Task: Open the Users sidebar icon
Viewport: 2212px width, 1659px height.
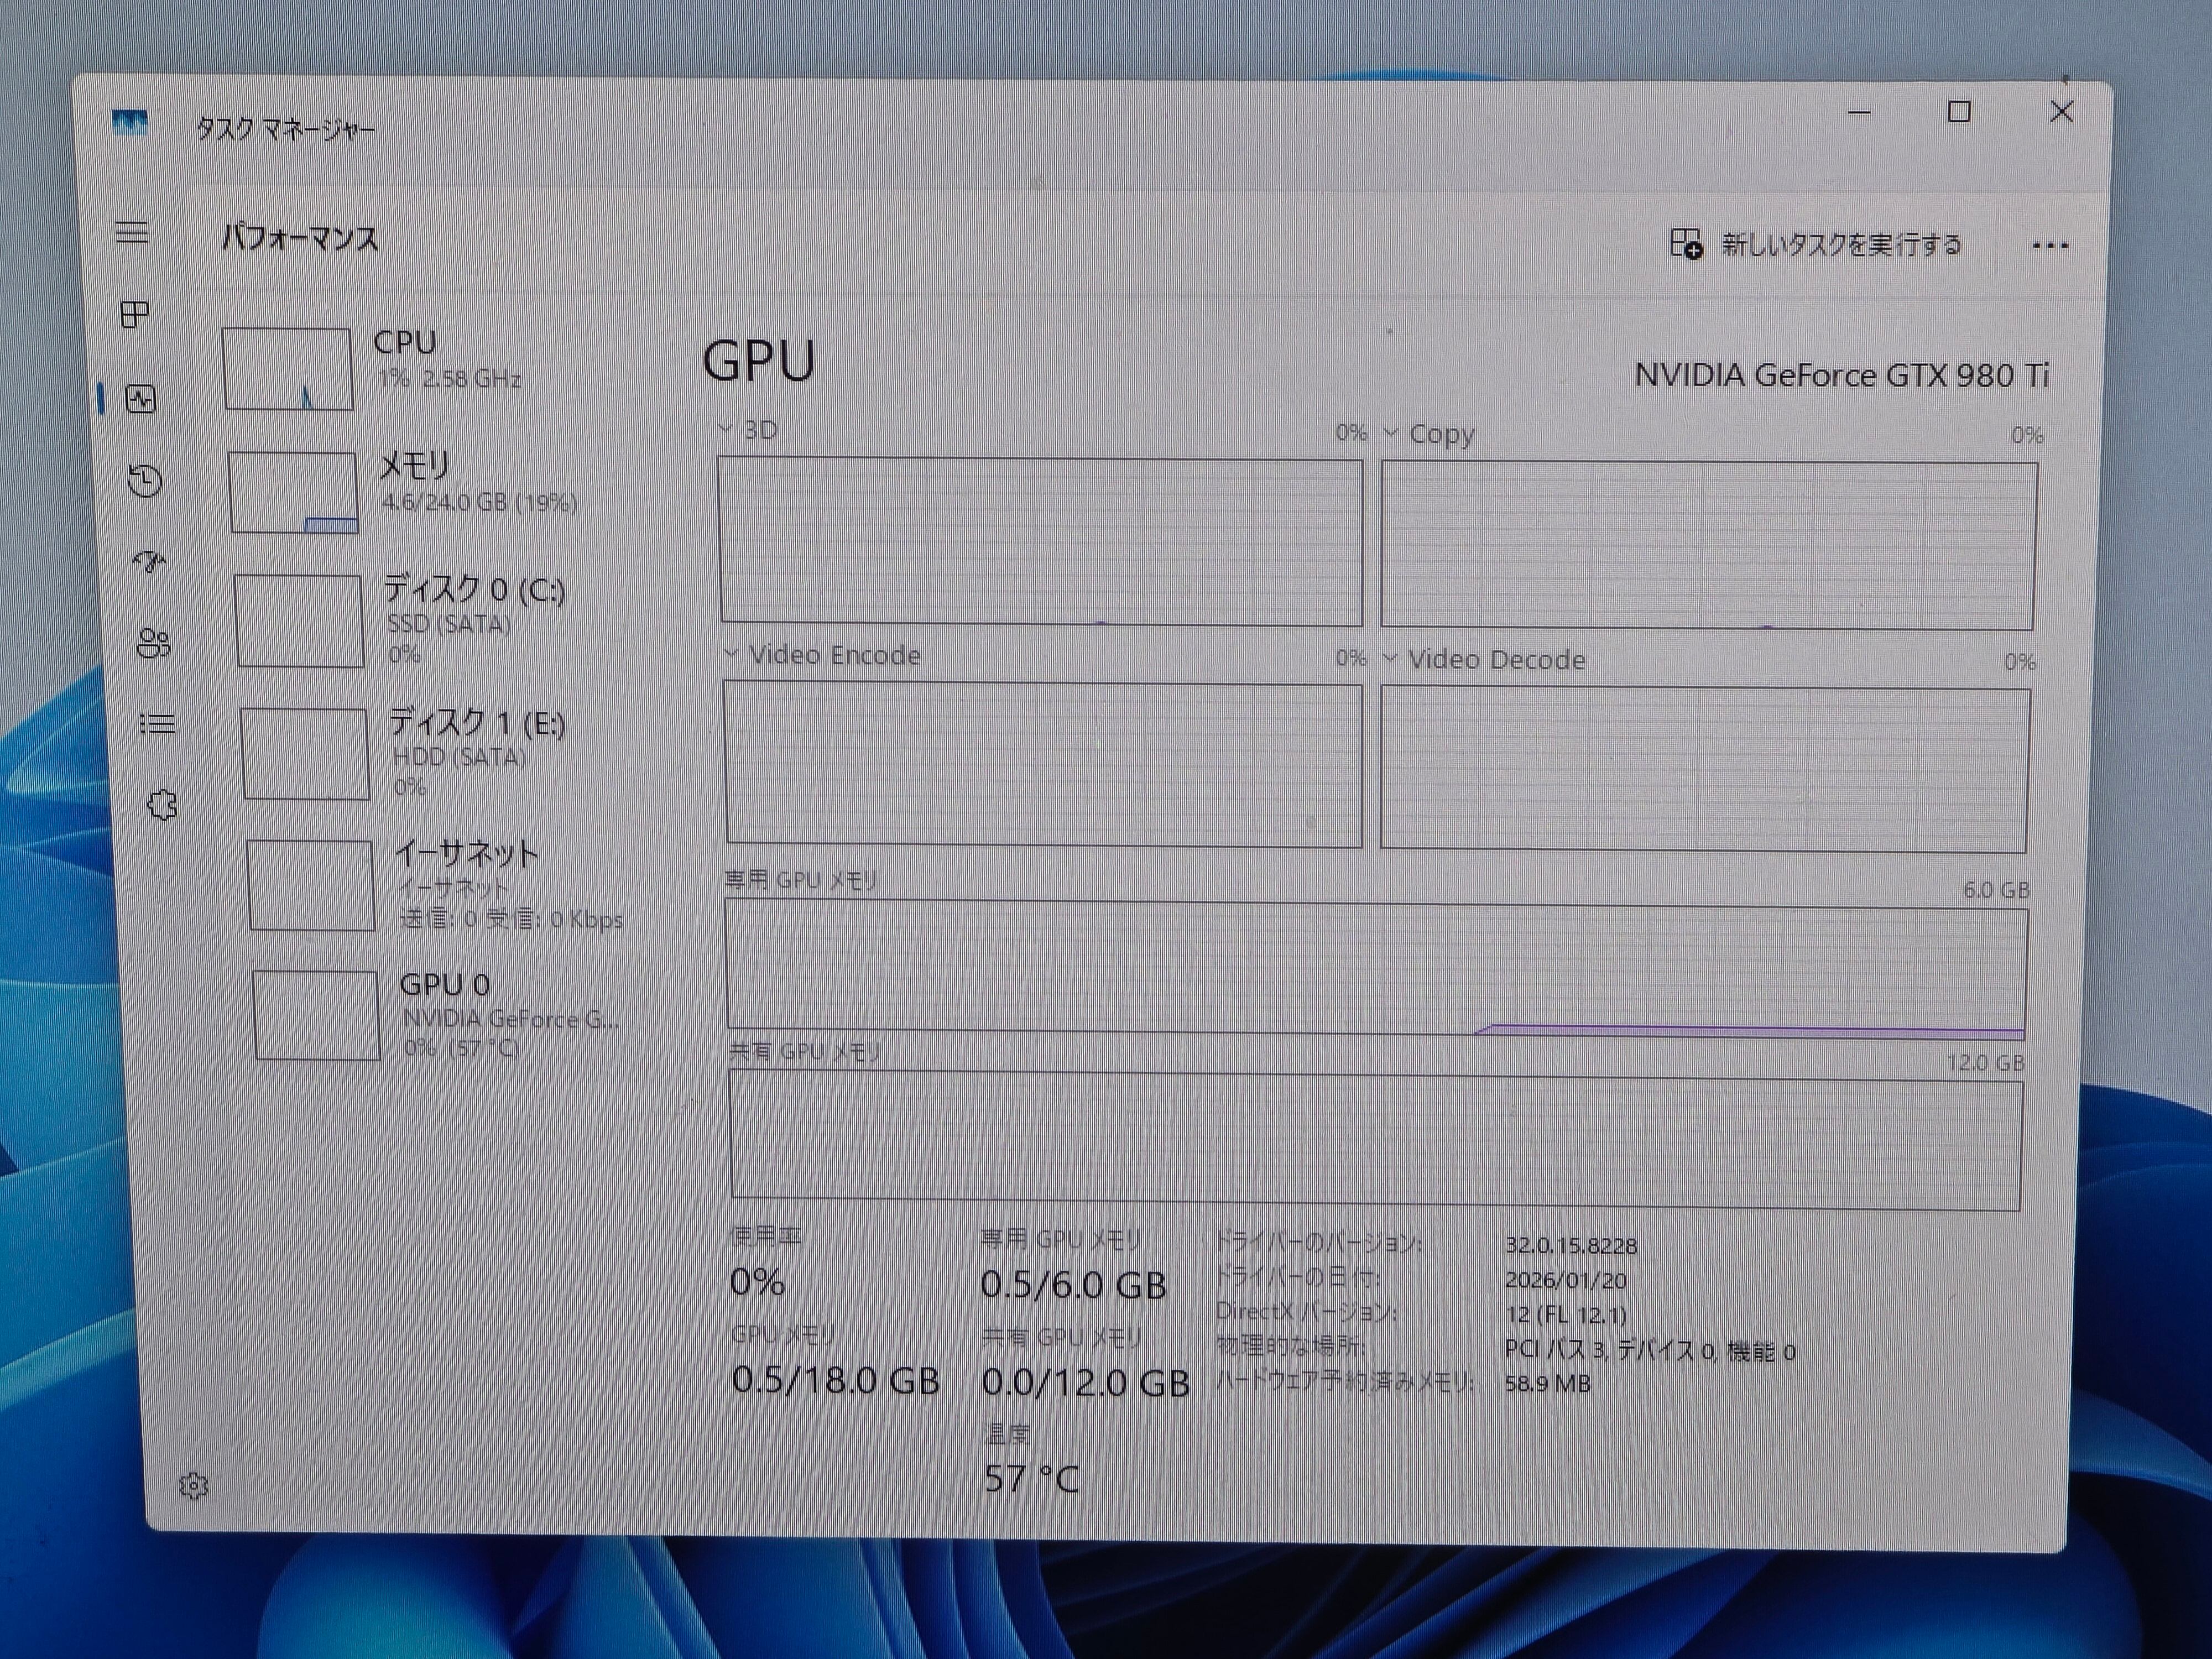Action: point(153,643)
